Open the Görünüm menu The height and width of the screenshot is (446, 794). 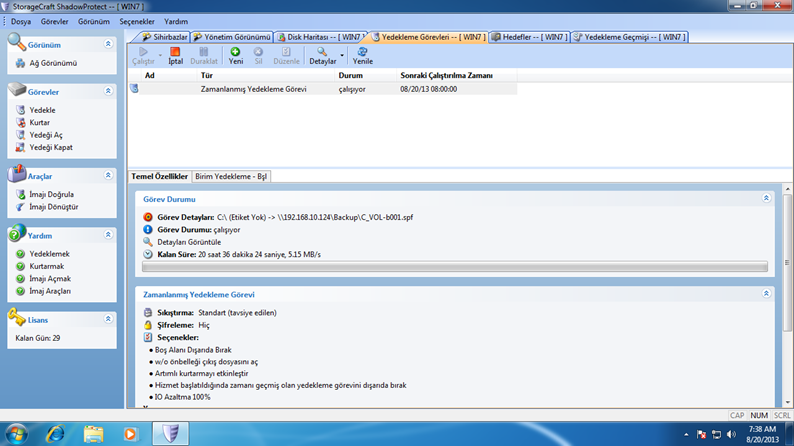click(94, 22)
